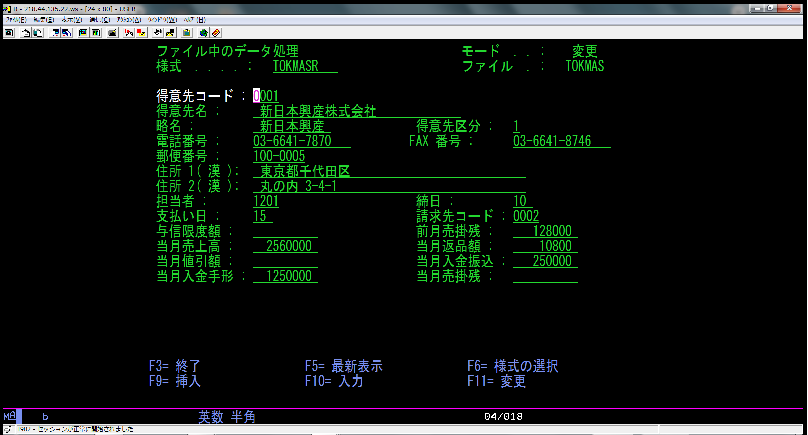Screen dimensions: 808x435
Task: Click the empty 与信限度額 input field
Action: point(285,231)
